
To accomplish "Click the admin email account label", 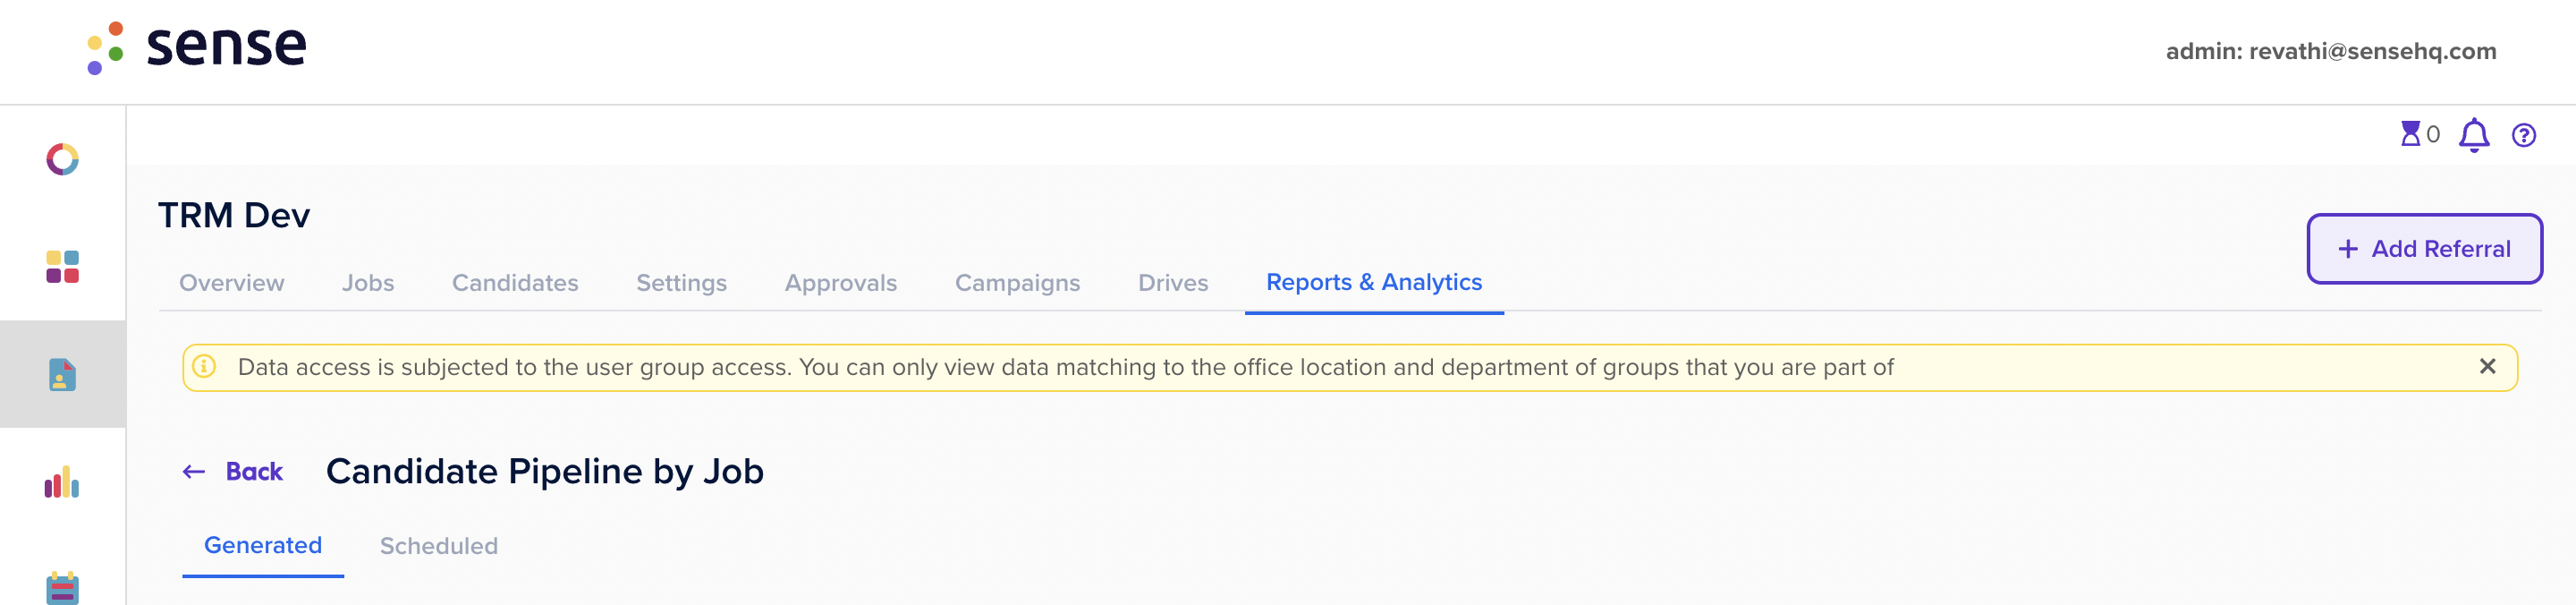I will 2330,51.
